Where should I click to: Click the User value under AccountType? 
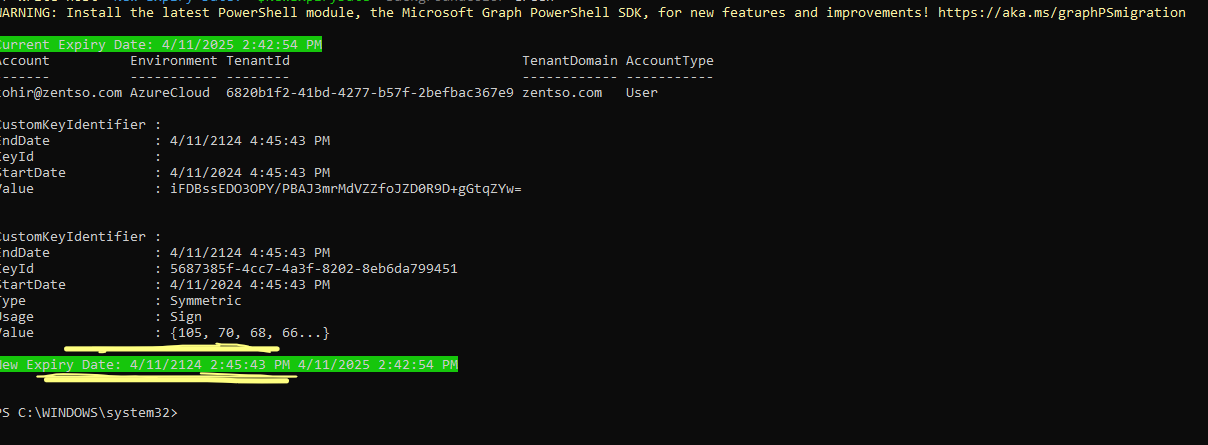pyautogui.click(x=642, y=92)
